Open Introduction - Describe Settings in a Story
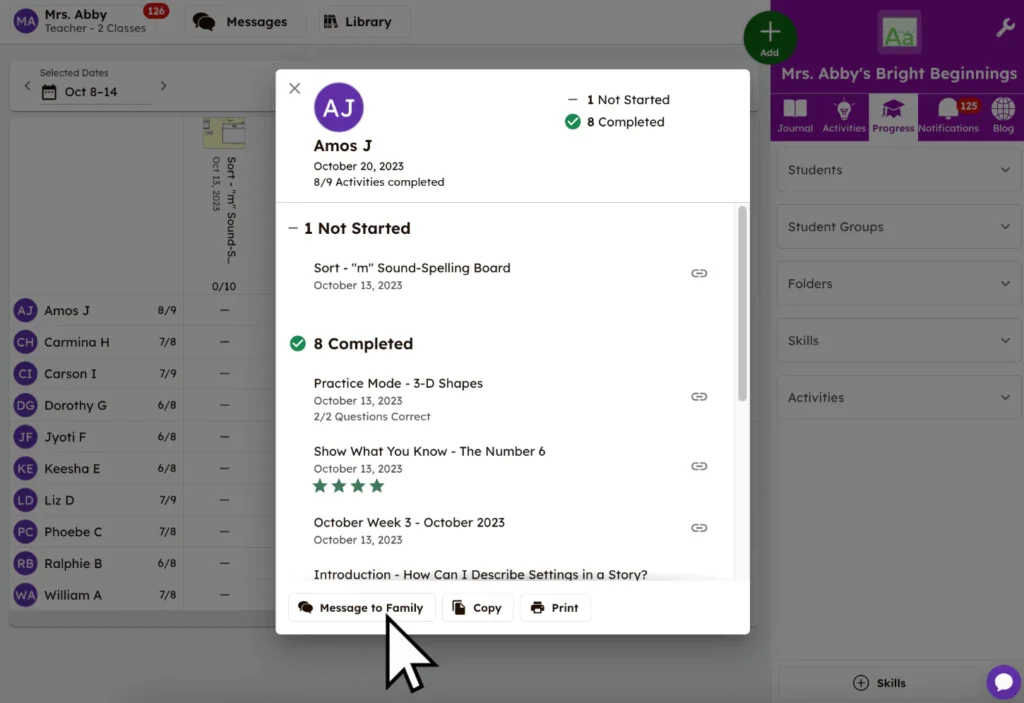The height and width of the screenshot is (703, 1024). (x=480, y=575)
